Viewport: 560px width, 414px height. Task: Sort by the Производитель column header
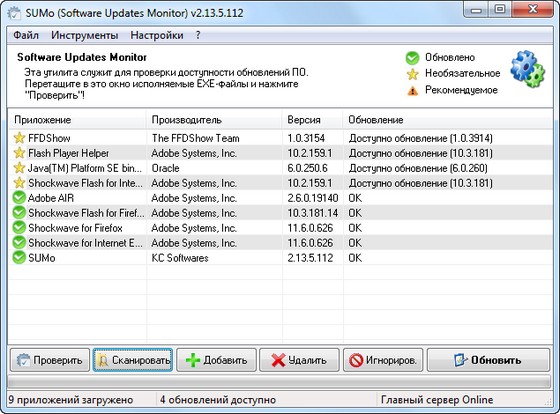(x=214, y=120)
